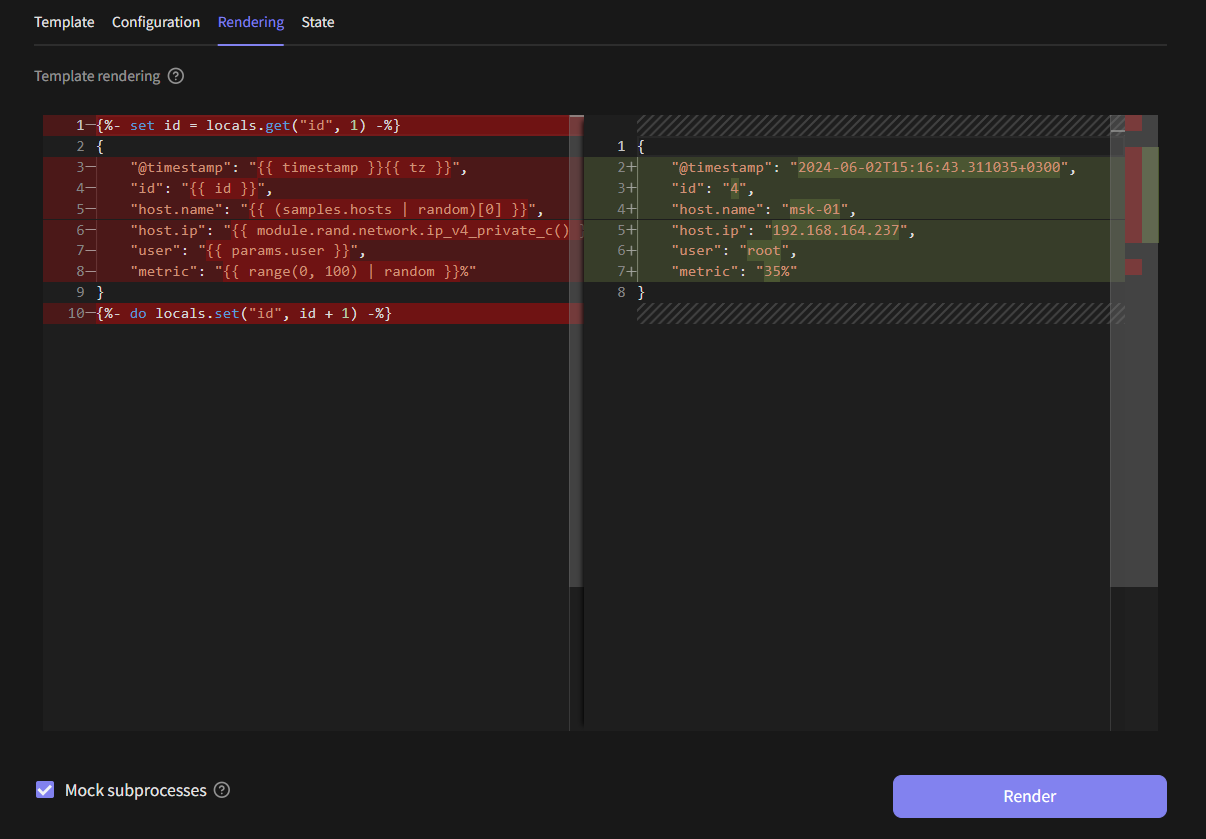Click the Mock subprocesses label text
Image resolution: width=1206 pixels, height=839 pixels.
click(135, 790)
